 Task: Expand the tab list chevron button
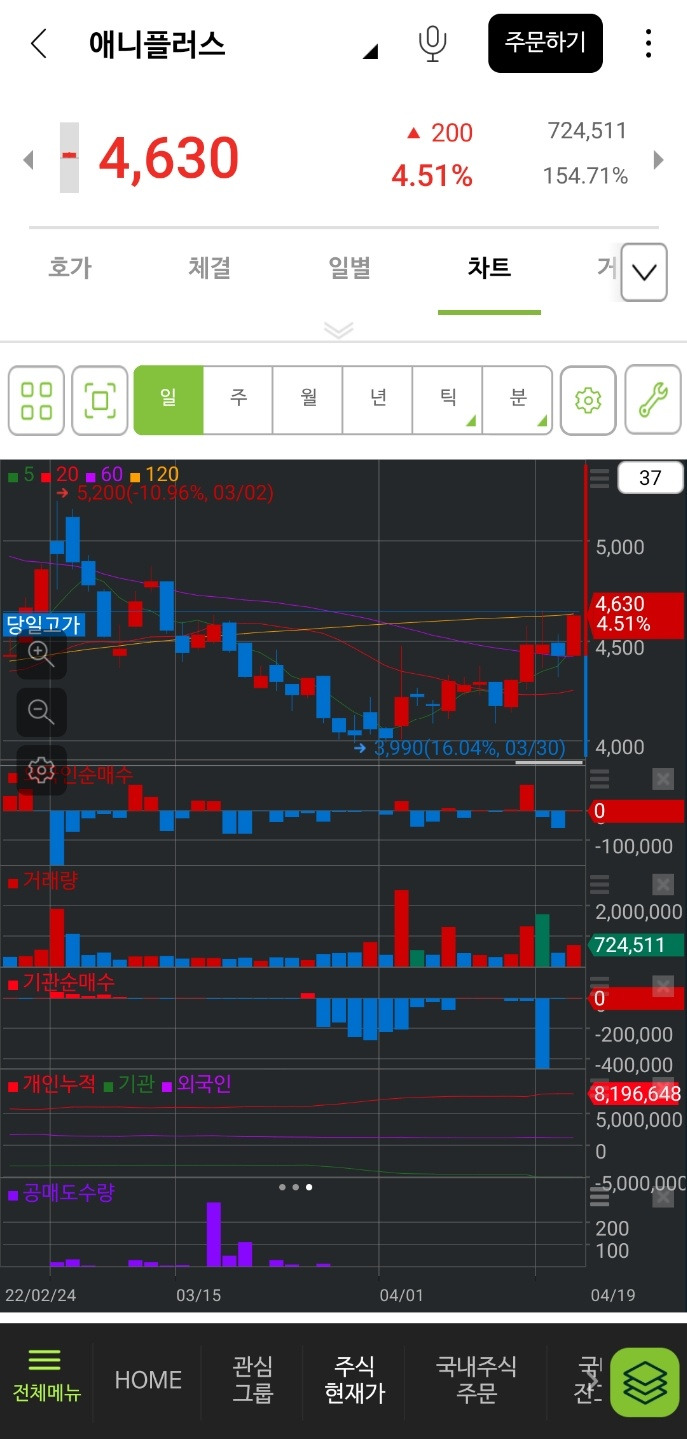click(x=644, y=272)
